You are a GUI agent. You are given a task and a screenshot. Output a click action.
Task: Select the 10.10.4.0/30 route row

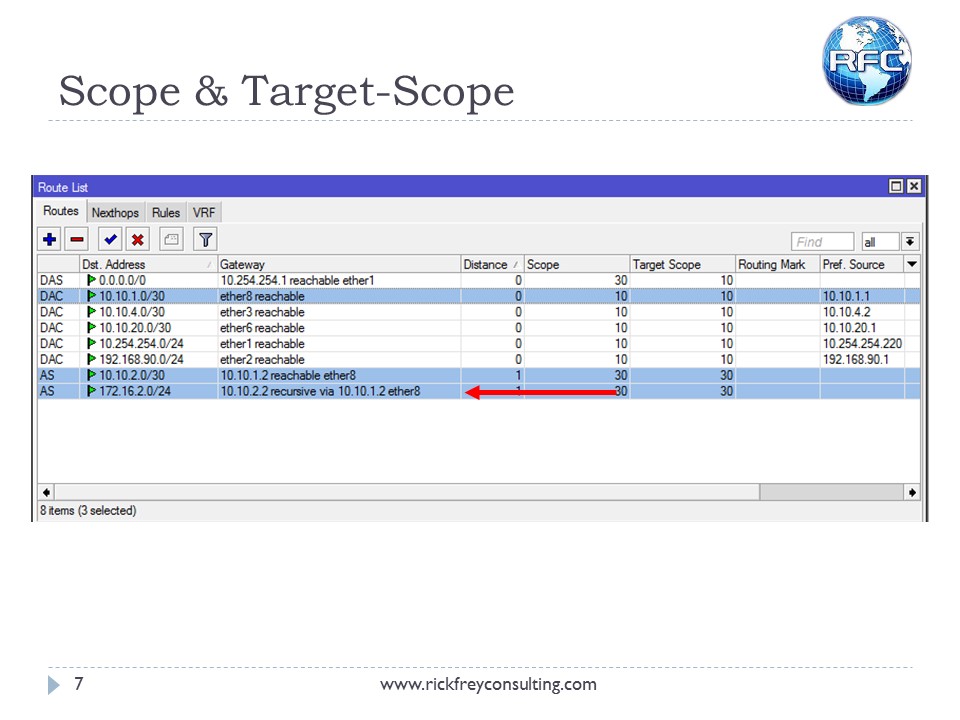pyautogui.click(x=479, y=312)
